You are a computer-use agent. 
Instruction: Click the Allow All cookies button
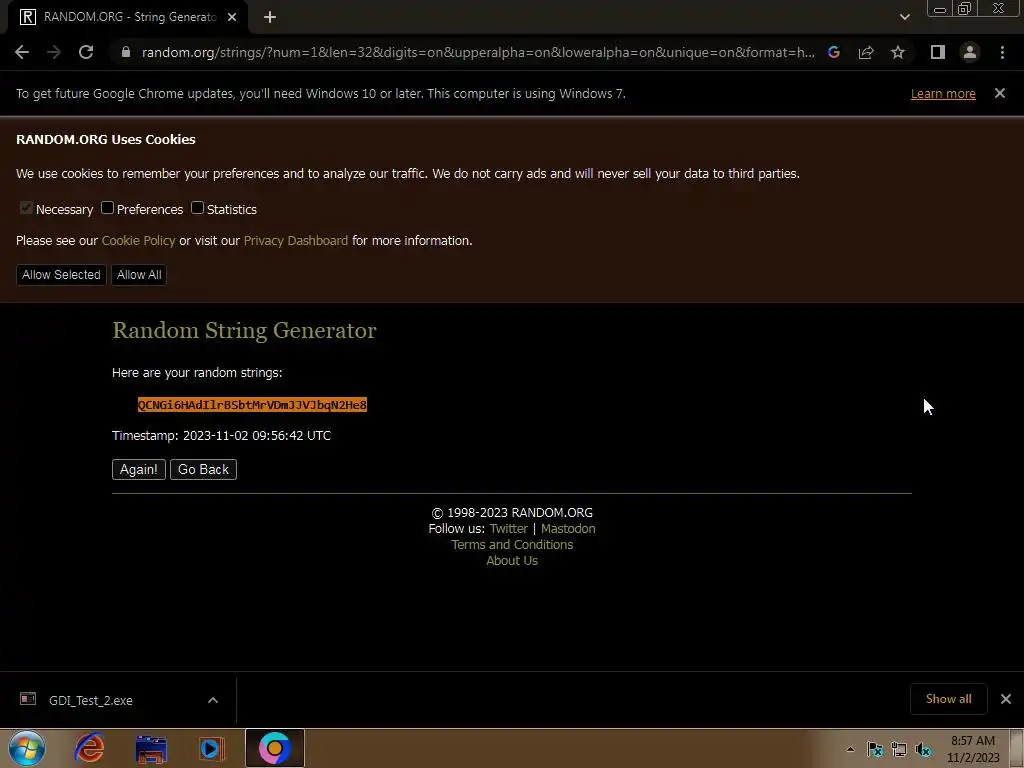click(139, 275)
